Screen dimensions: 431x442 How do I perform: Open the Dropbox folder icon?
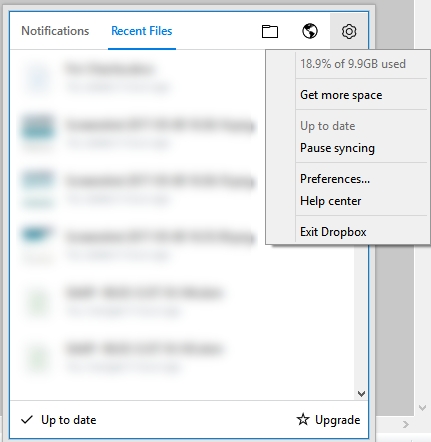pyautogui.click(x=270, y=31)
